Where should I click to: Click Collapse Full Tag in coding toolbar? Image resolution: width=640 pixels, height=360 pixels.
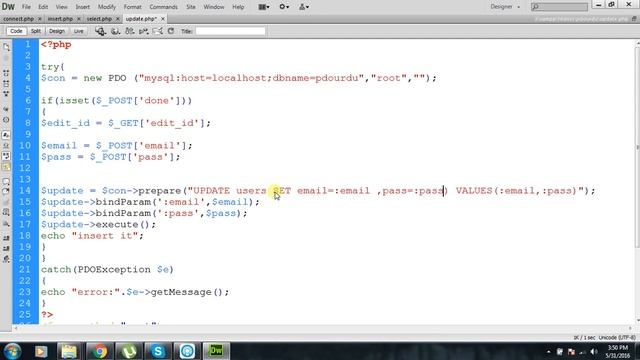(6, 73)
